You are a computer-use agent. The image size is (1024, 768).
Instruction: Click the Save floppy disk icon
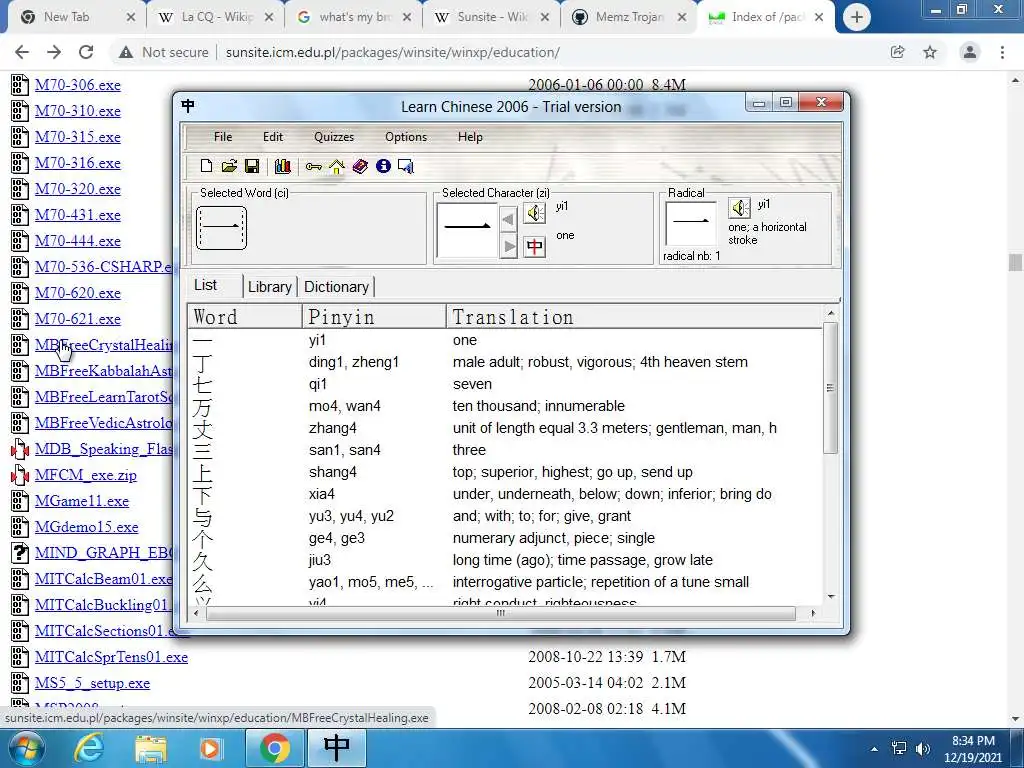click(251, 166)
